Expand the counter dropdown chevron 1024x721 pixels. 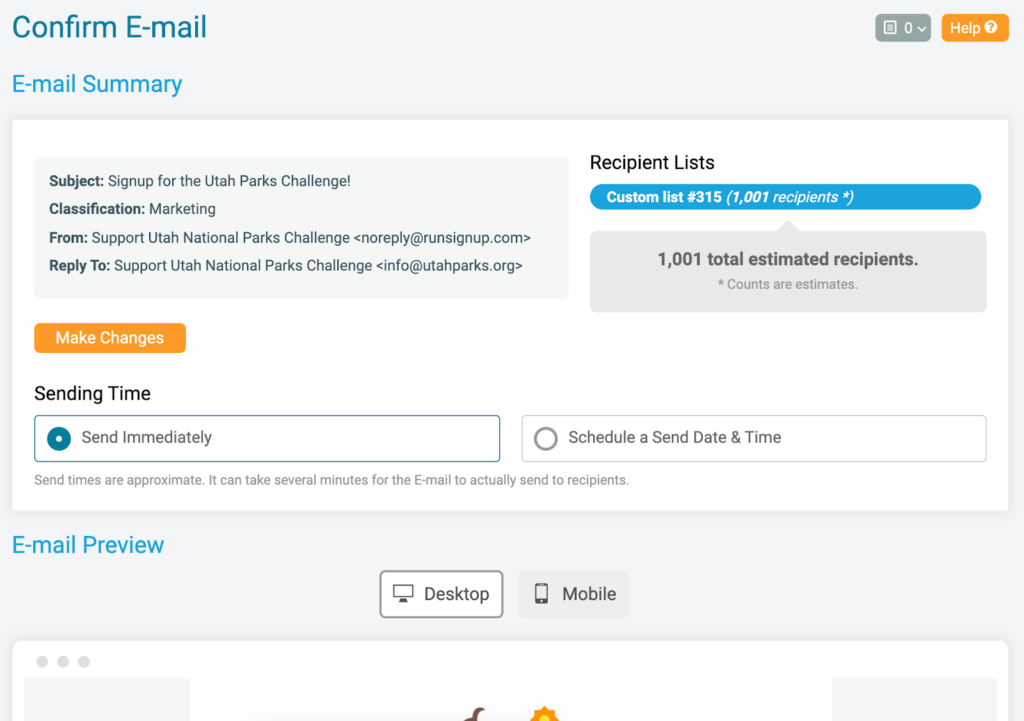click(x=921, y=29)
